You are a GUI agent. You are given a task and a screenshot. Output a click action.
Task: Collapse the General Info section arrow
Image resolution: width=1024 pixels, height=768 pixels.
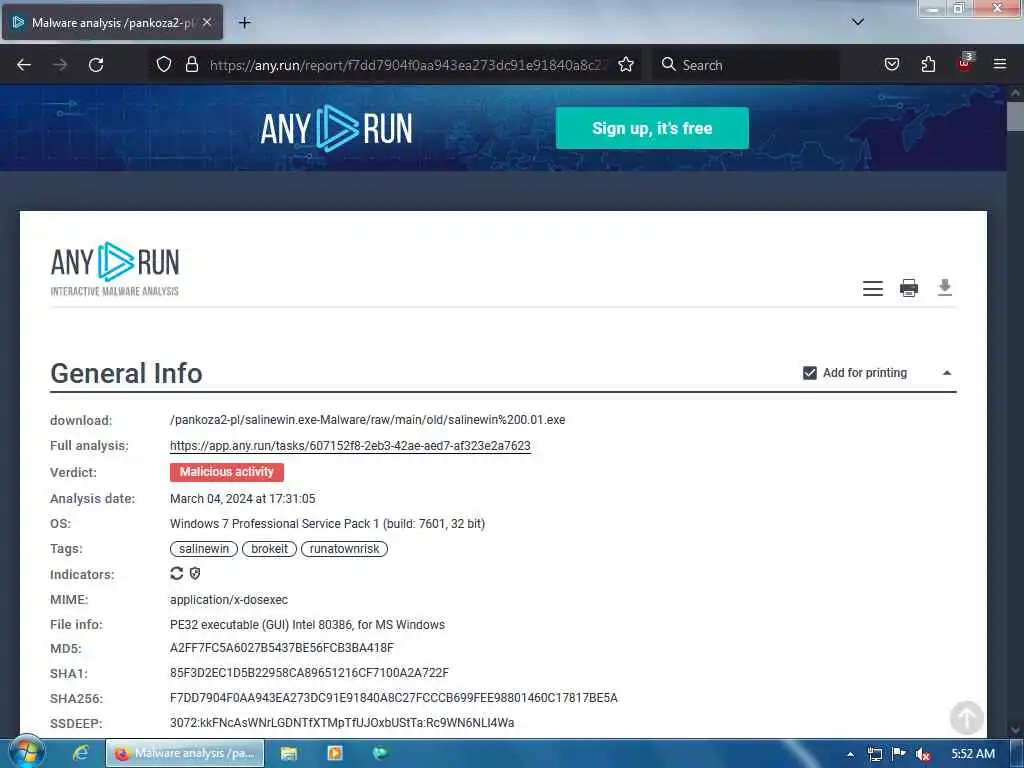[947, 373]
